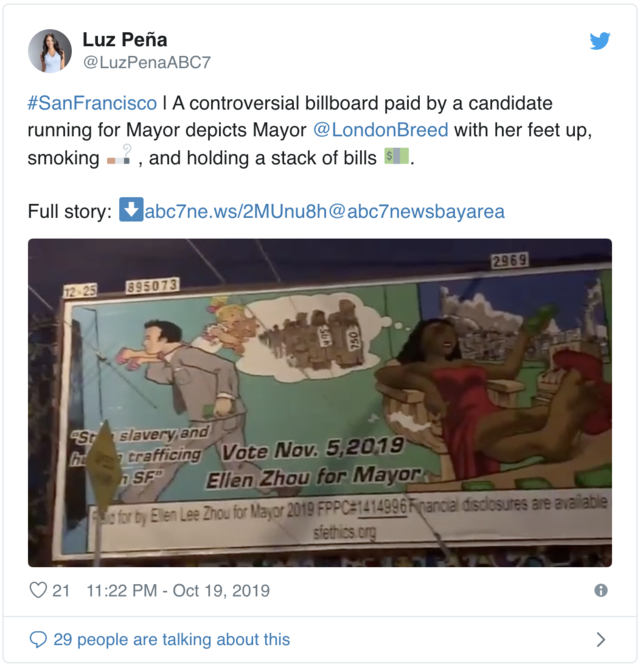Screen dimensions: 640x667
Task: Click the tweet body text
Action: pyautogui.click(x=310, y=130)
